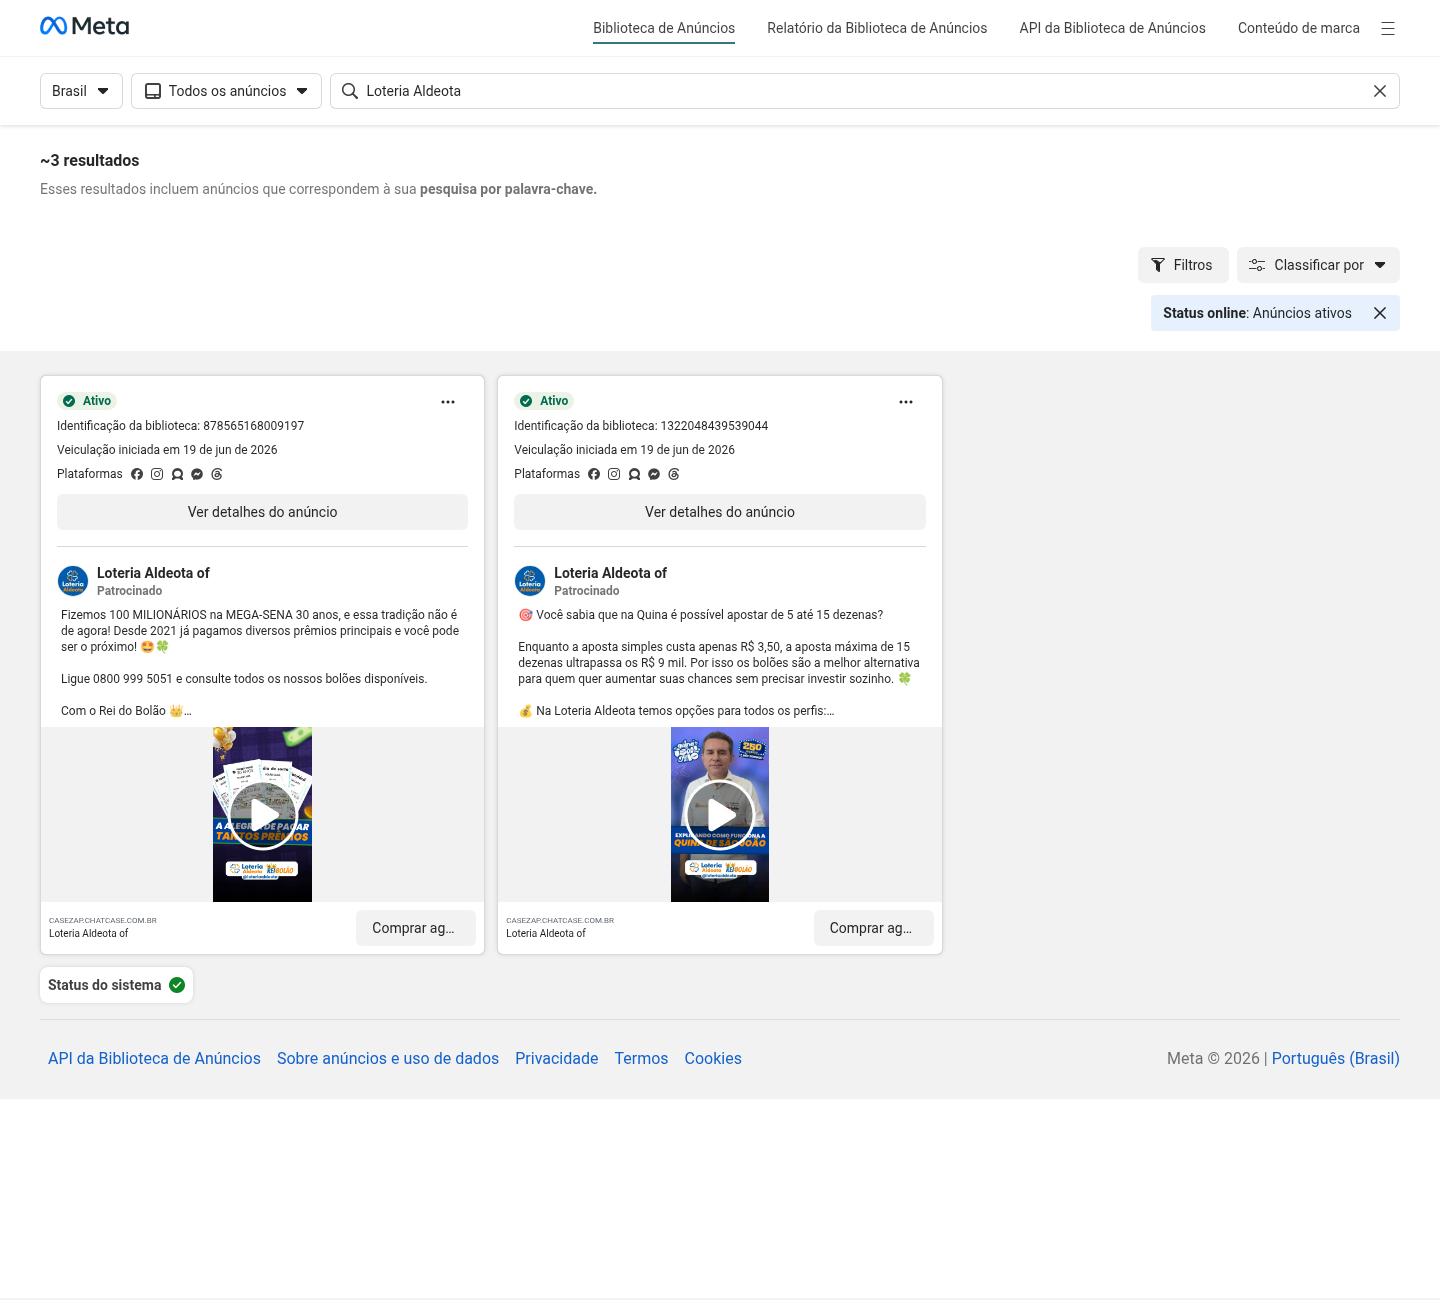The image size is (1440, 1300).
Task: Click Audience Network icon on ad 1322048439539044
Action: [x=634, y=474]
